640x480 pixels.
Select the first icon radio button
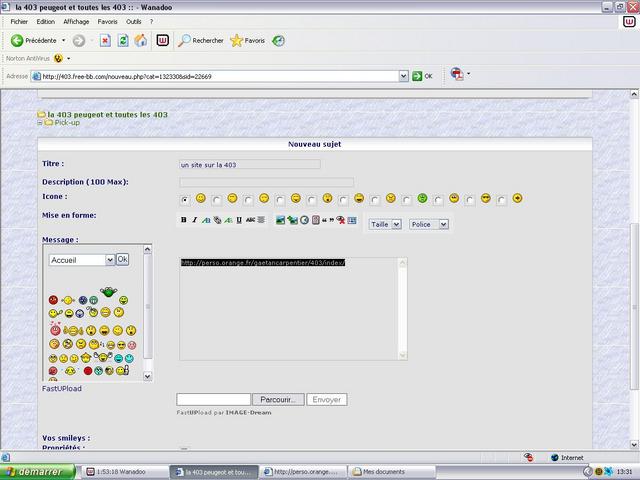point(185,199)
